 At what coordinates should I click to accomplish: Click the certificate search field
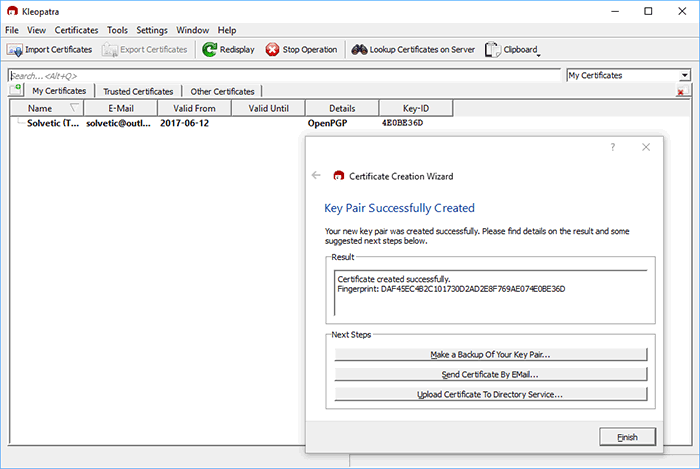click(x=284, y=75)
